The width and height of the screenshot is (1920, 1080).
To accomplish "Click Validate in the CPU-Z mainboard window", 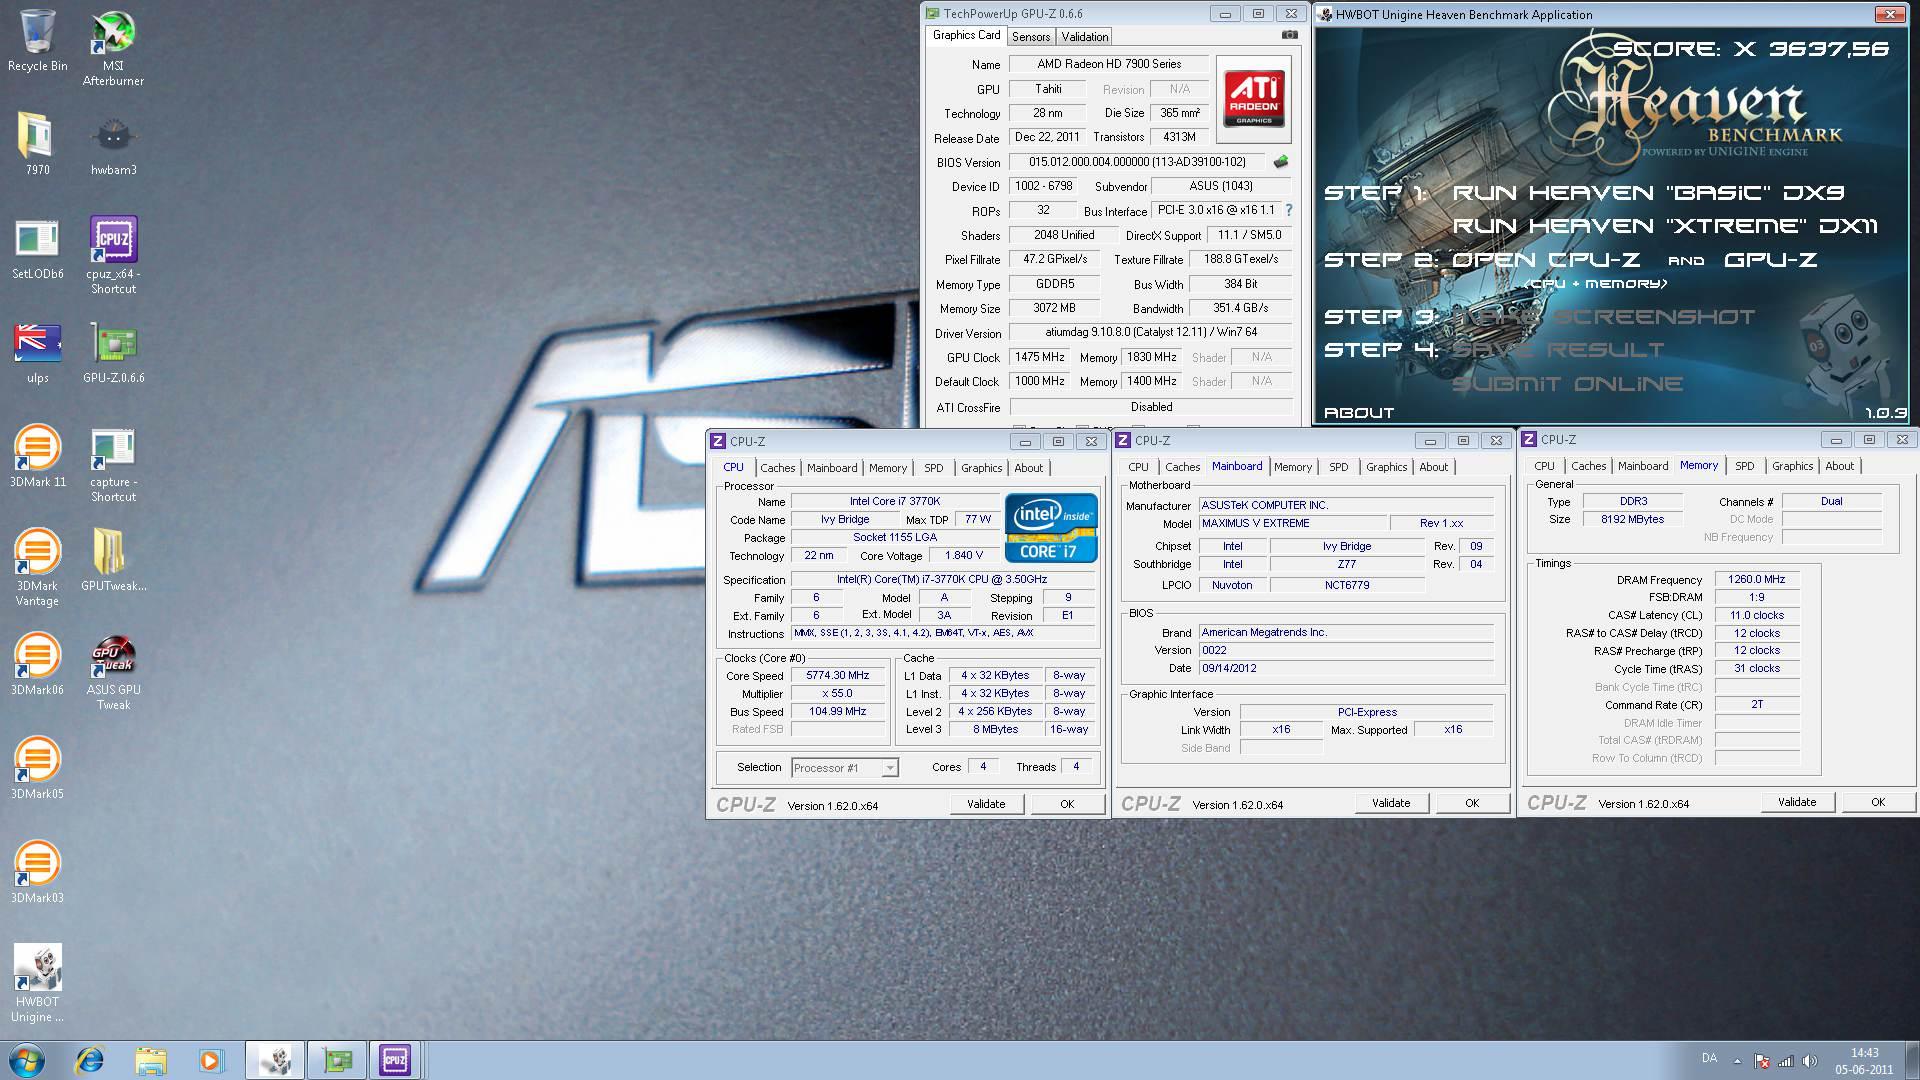I will pyautogui.click(x=1391, y=803).
